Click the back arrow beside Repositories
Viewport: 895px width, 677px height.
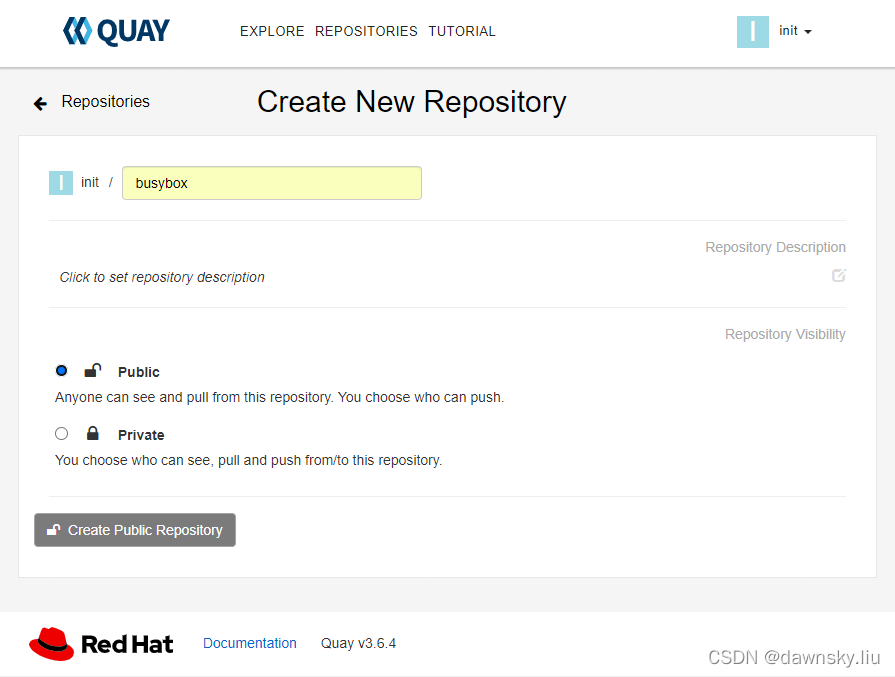click(40, 103)
